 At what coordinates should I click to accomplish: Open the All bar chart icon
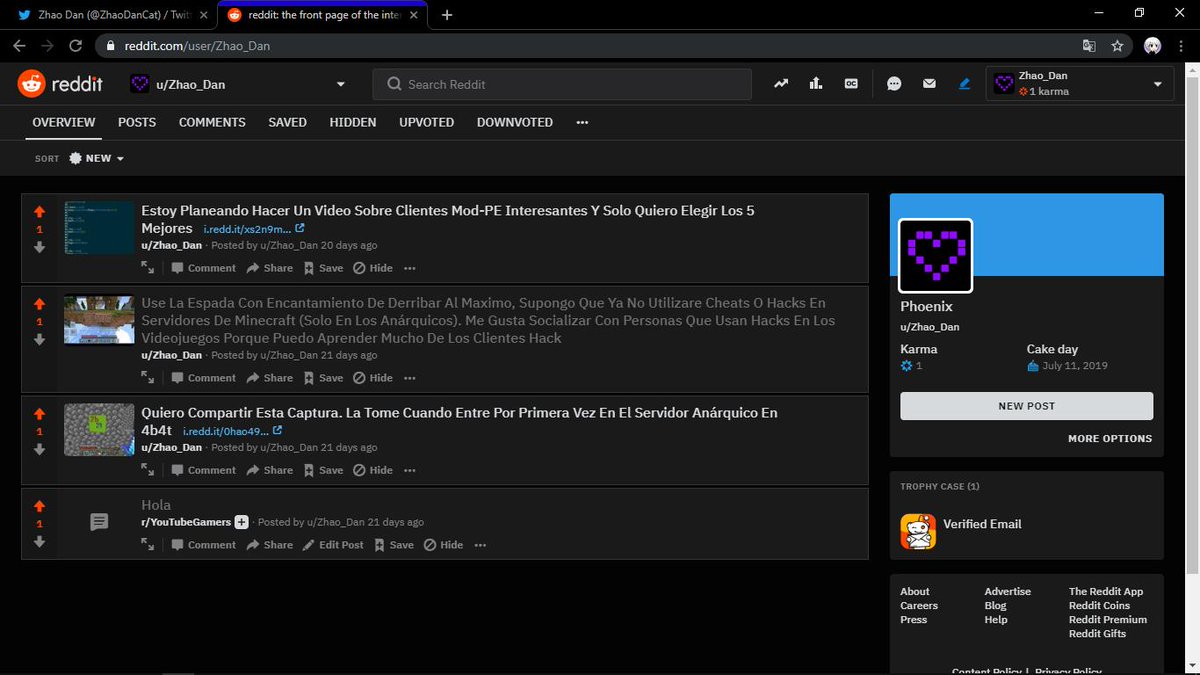pos(816,84)
